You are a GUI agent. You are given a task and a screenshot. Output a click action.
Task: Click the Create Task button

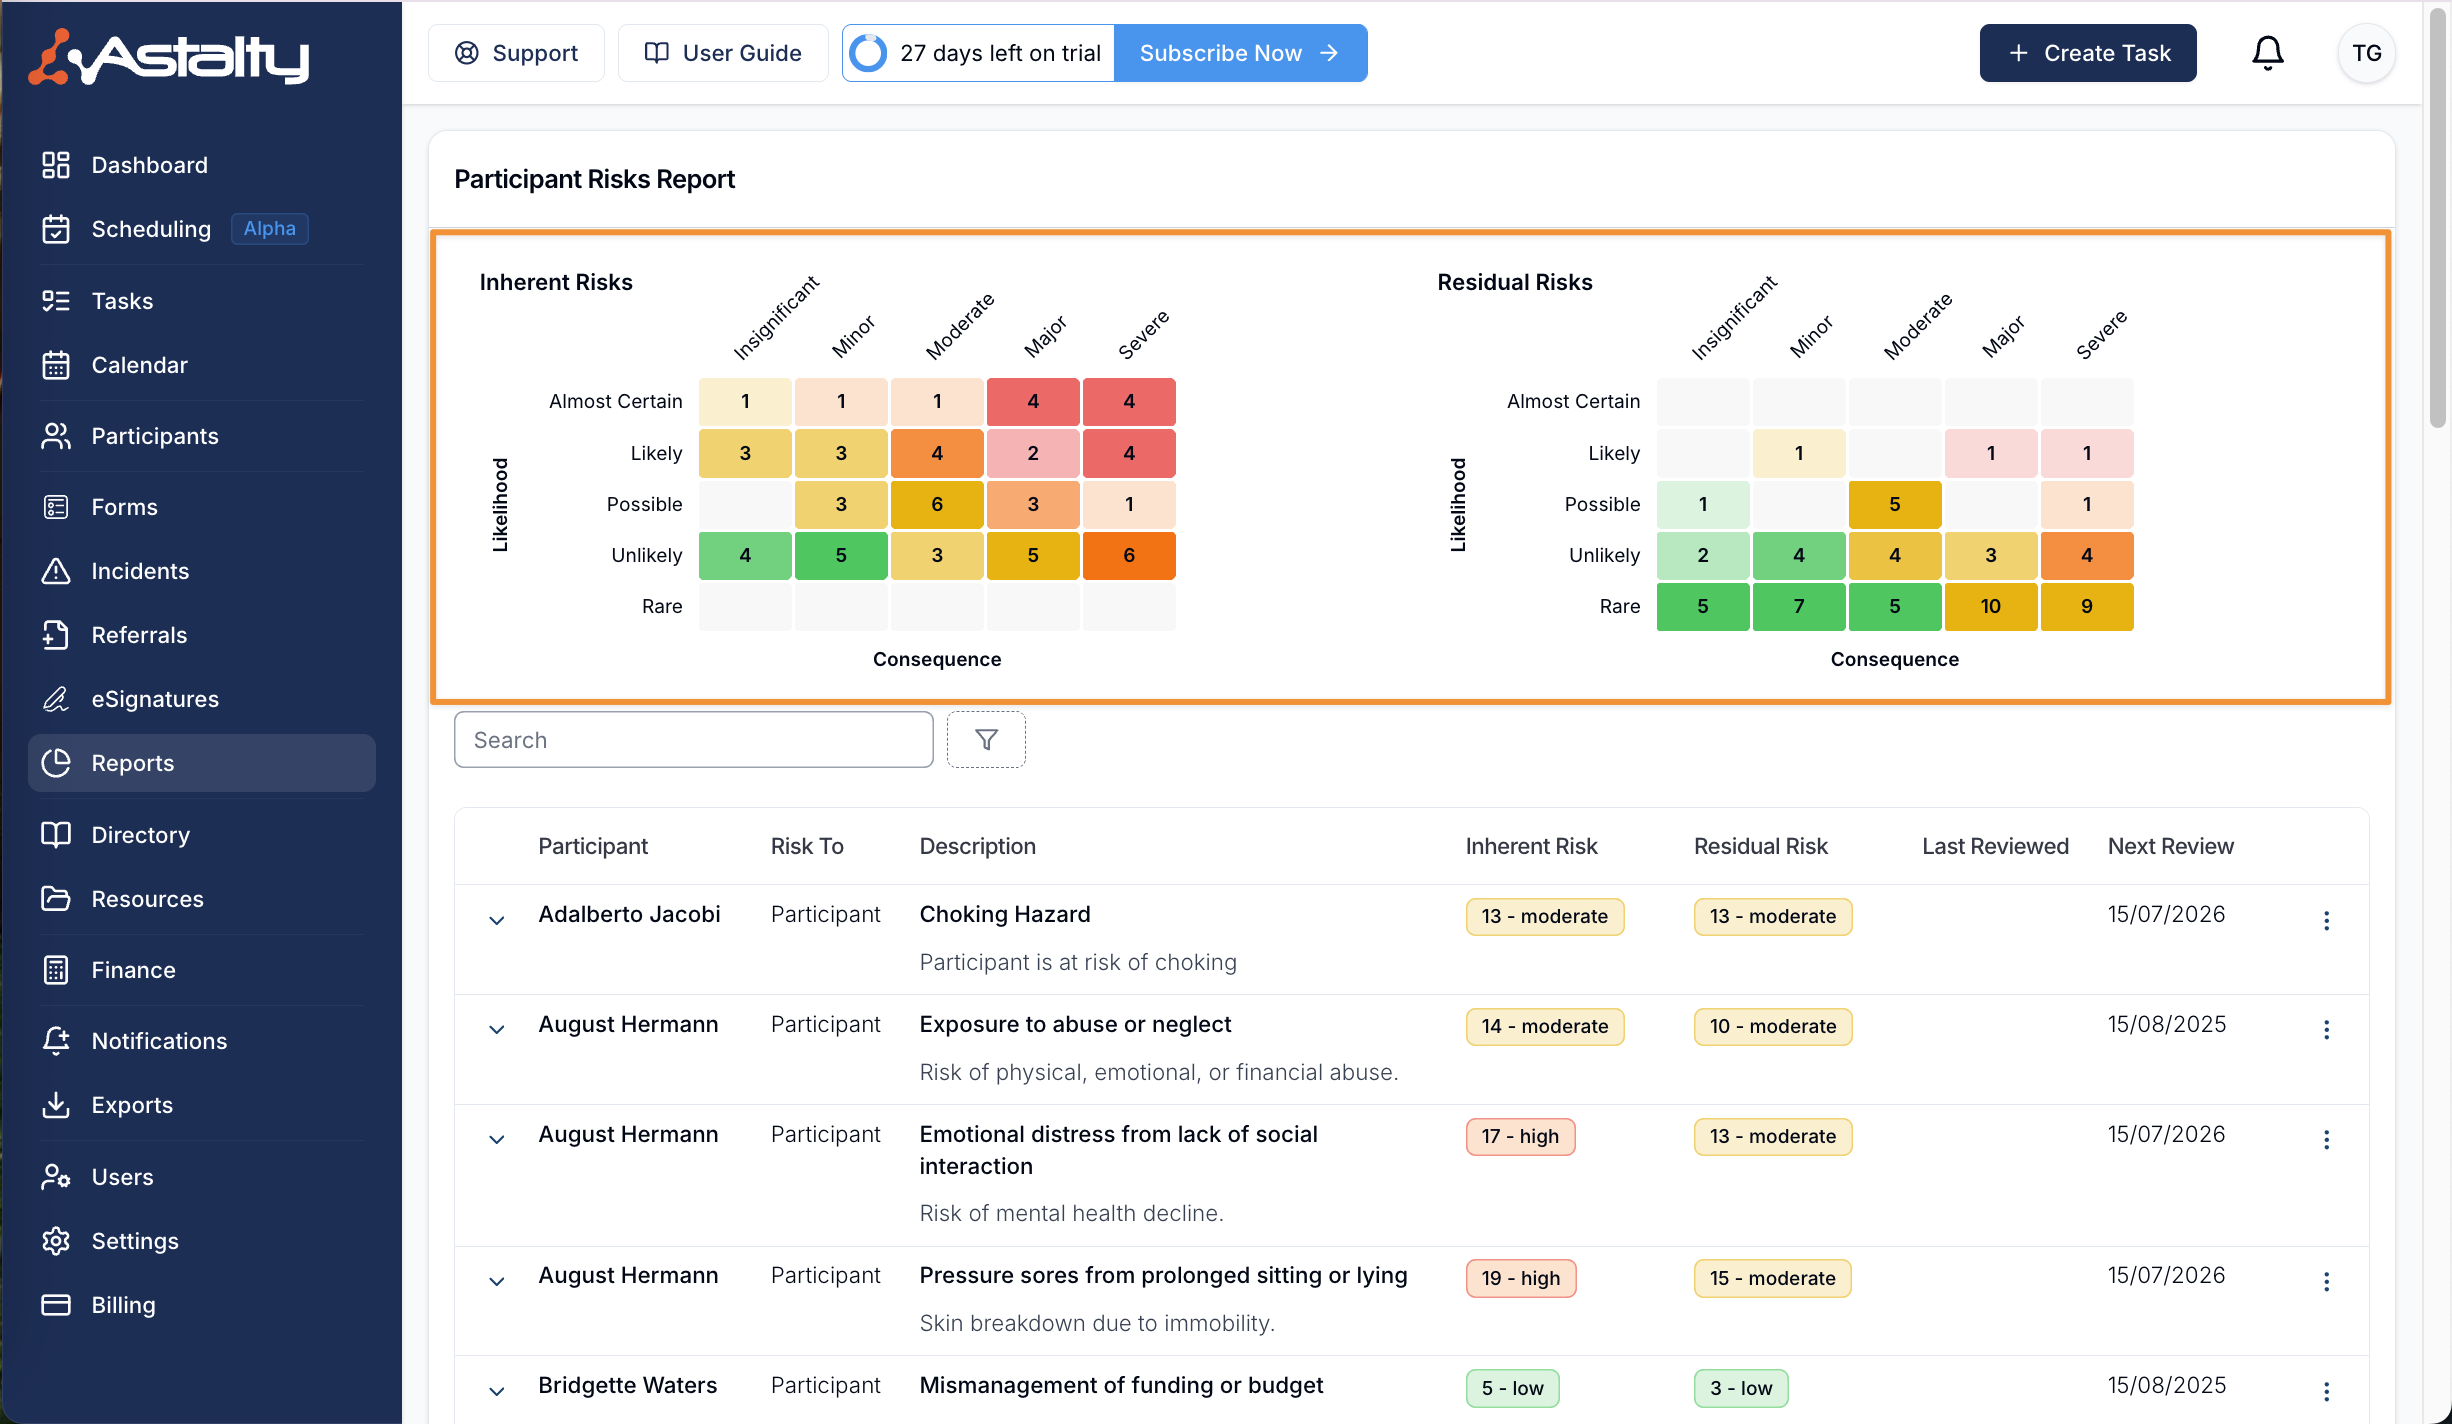coord(2087,53)
